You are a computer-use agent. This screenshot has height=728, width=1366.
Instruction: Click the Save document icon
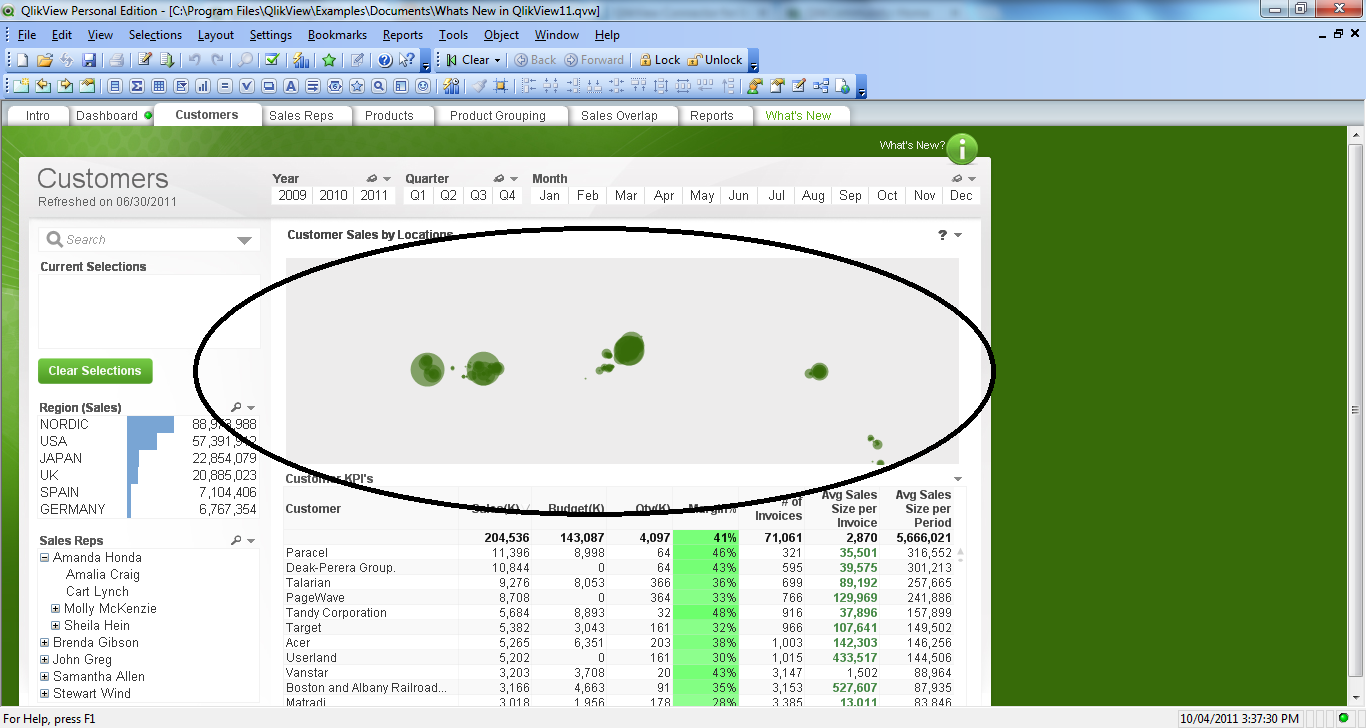pos(89,60)
